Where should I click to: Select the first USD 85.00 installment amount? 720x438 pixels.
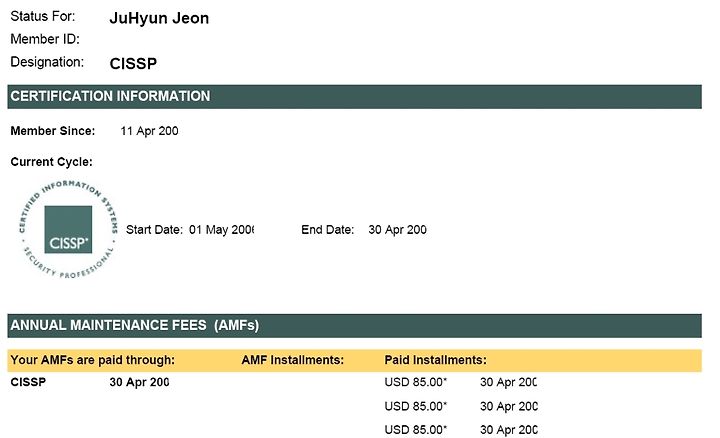[x=416, y=382]
